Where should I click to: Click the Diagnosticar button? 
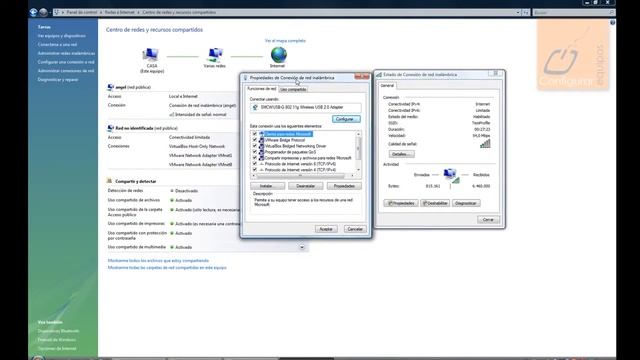pyautogui.click(x=466, y=203)
